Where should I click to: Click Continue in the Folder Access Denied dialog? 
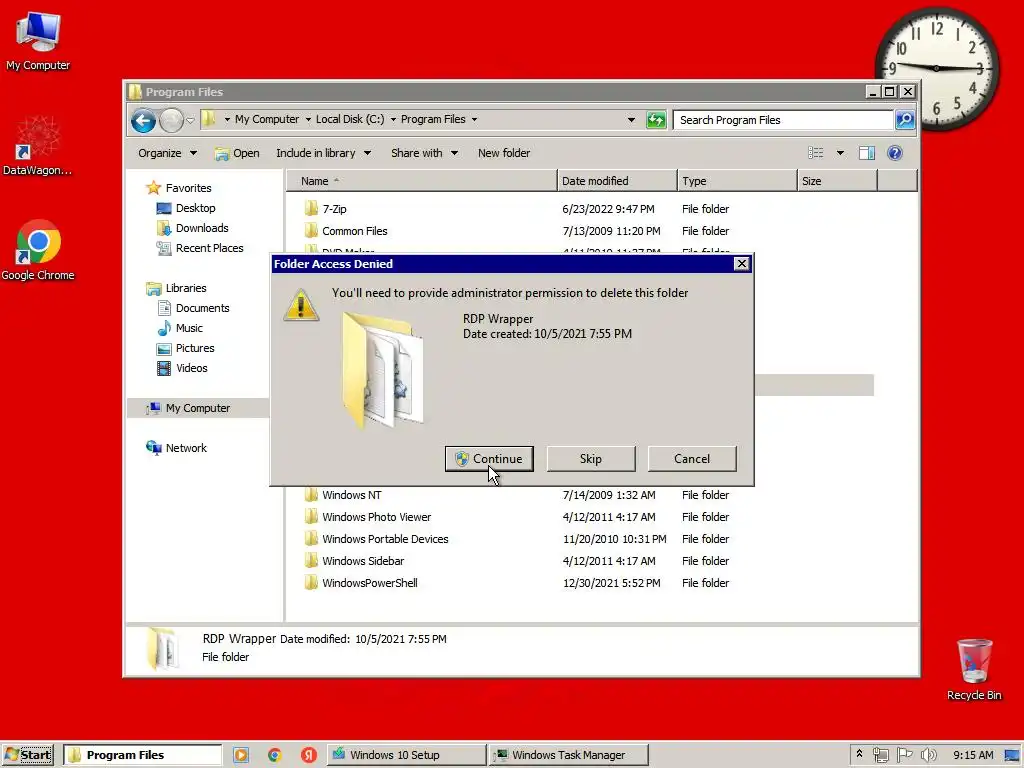tap(488, 458)
